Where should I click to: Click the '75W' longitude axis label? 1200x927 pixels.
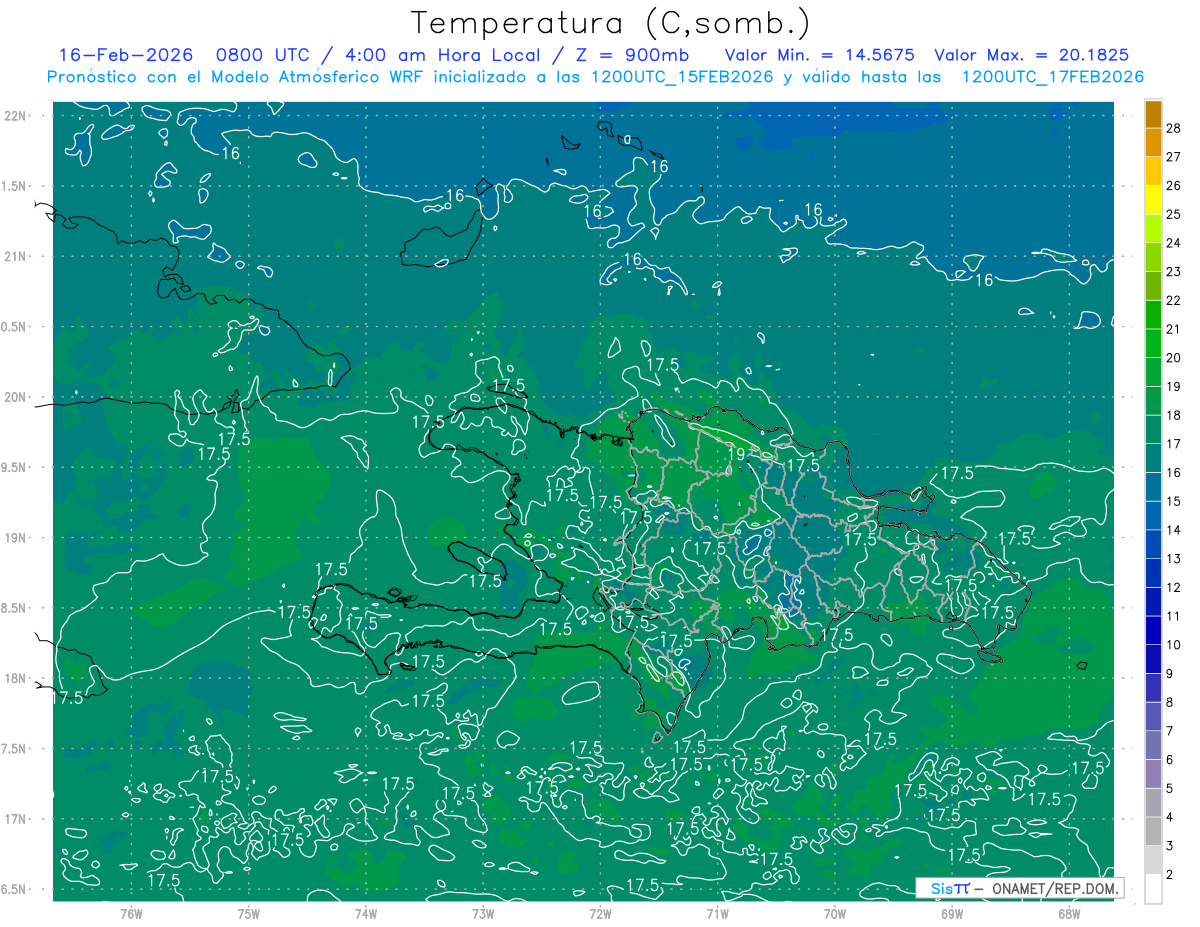pos(249,913)
